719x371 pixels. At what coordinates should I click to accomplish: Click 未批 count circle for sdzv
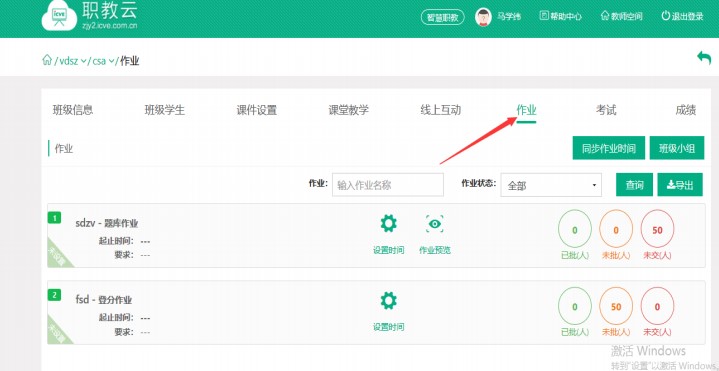616,230
